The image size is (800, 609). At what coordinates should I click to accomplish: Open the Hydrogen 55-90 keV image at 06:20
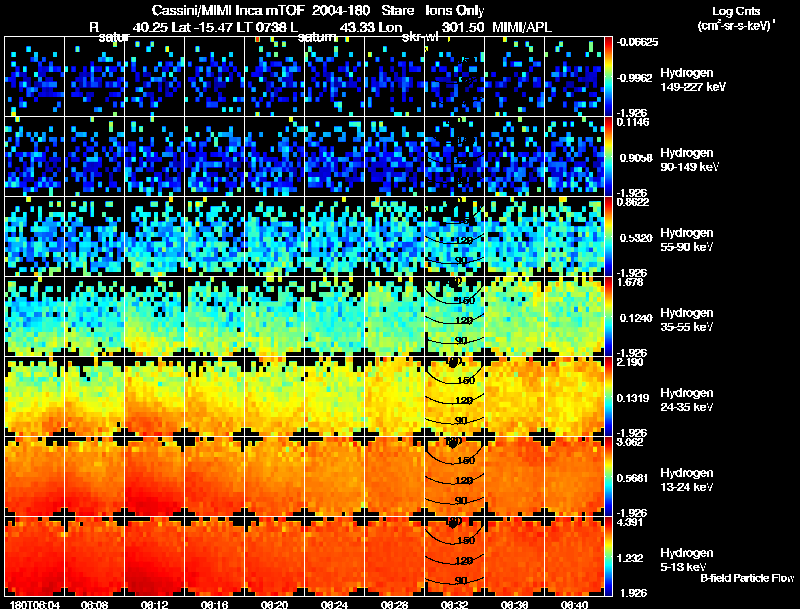click(274, 237)
